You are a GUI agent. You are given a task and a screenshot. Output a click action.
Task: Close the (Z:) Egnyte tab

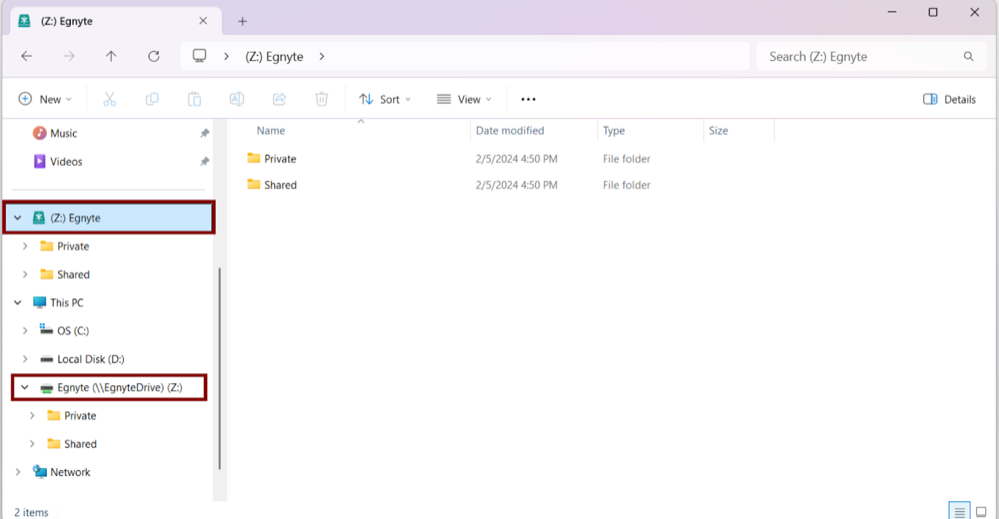[x=203, y=21]
